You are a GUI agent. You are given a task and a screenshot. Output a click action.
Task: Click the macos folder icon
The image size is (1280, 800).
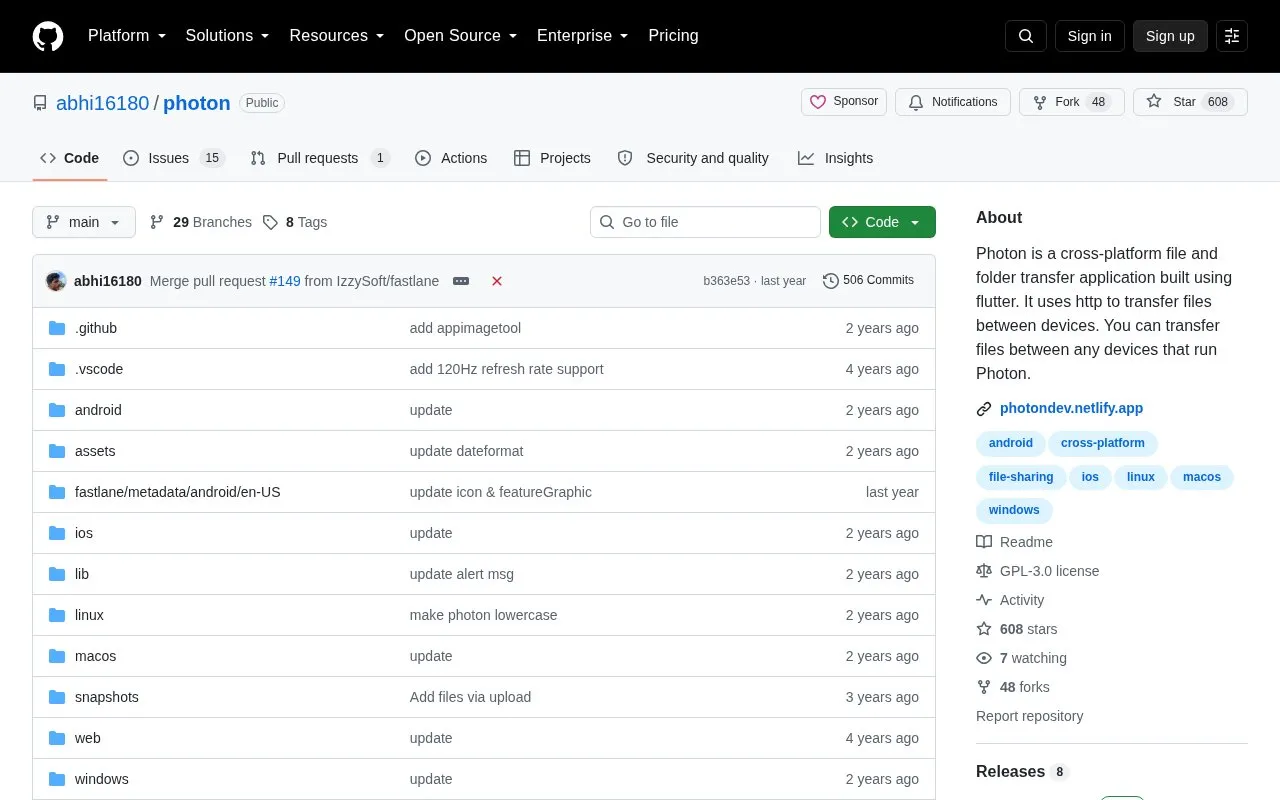(57, 656)
